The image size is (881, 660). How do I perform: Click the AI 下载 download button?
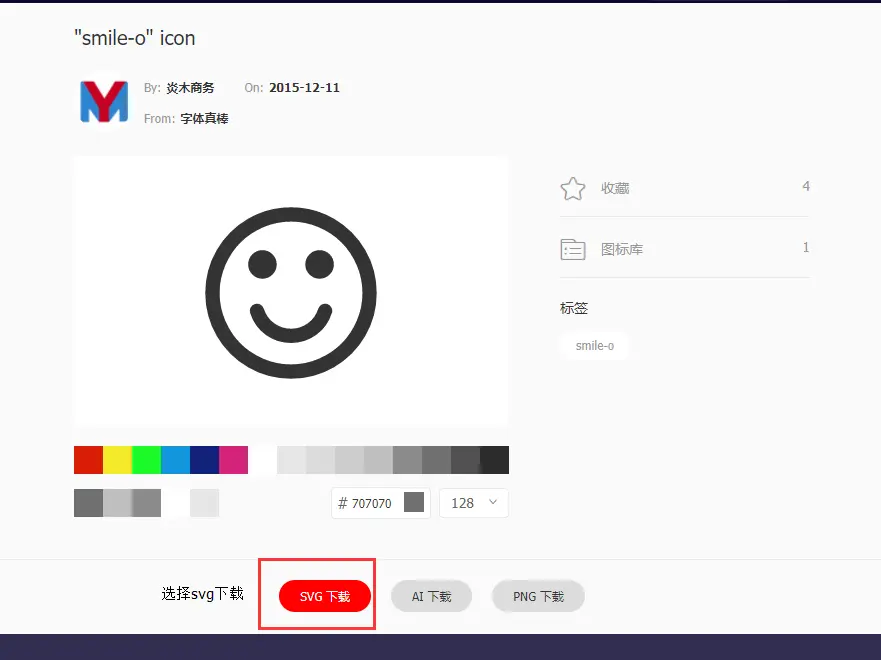coord(431,595)
